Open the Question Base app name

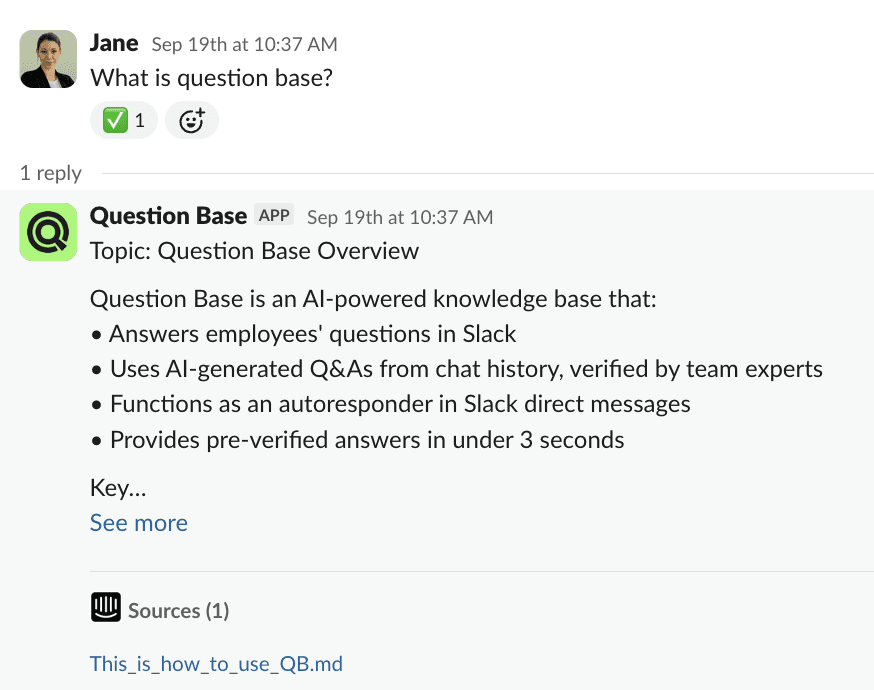pyautogui.click(x=168, y=216)
